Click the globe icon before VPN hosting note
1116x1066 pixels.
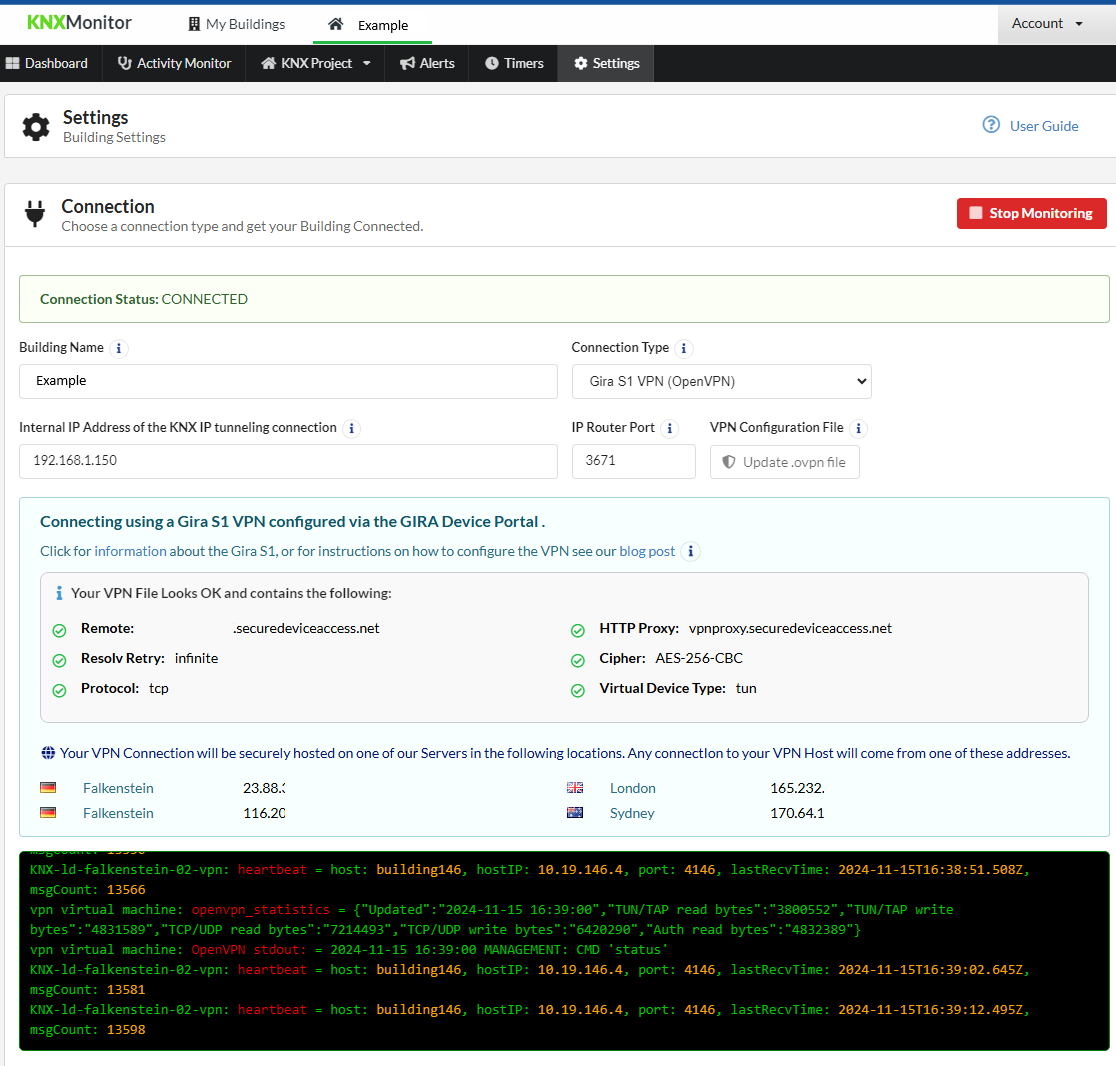(x=48, y=753)
